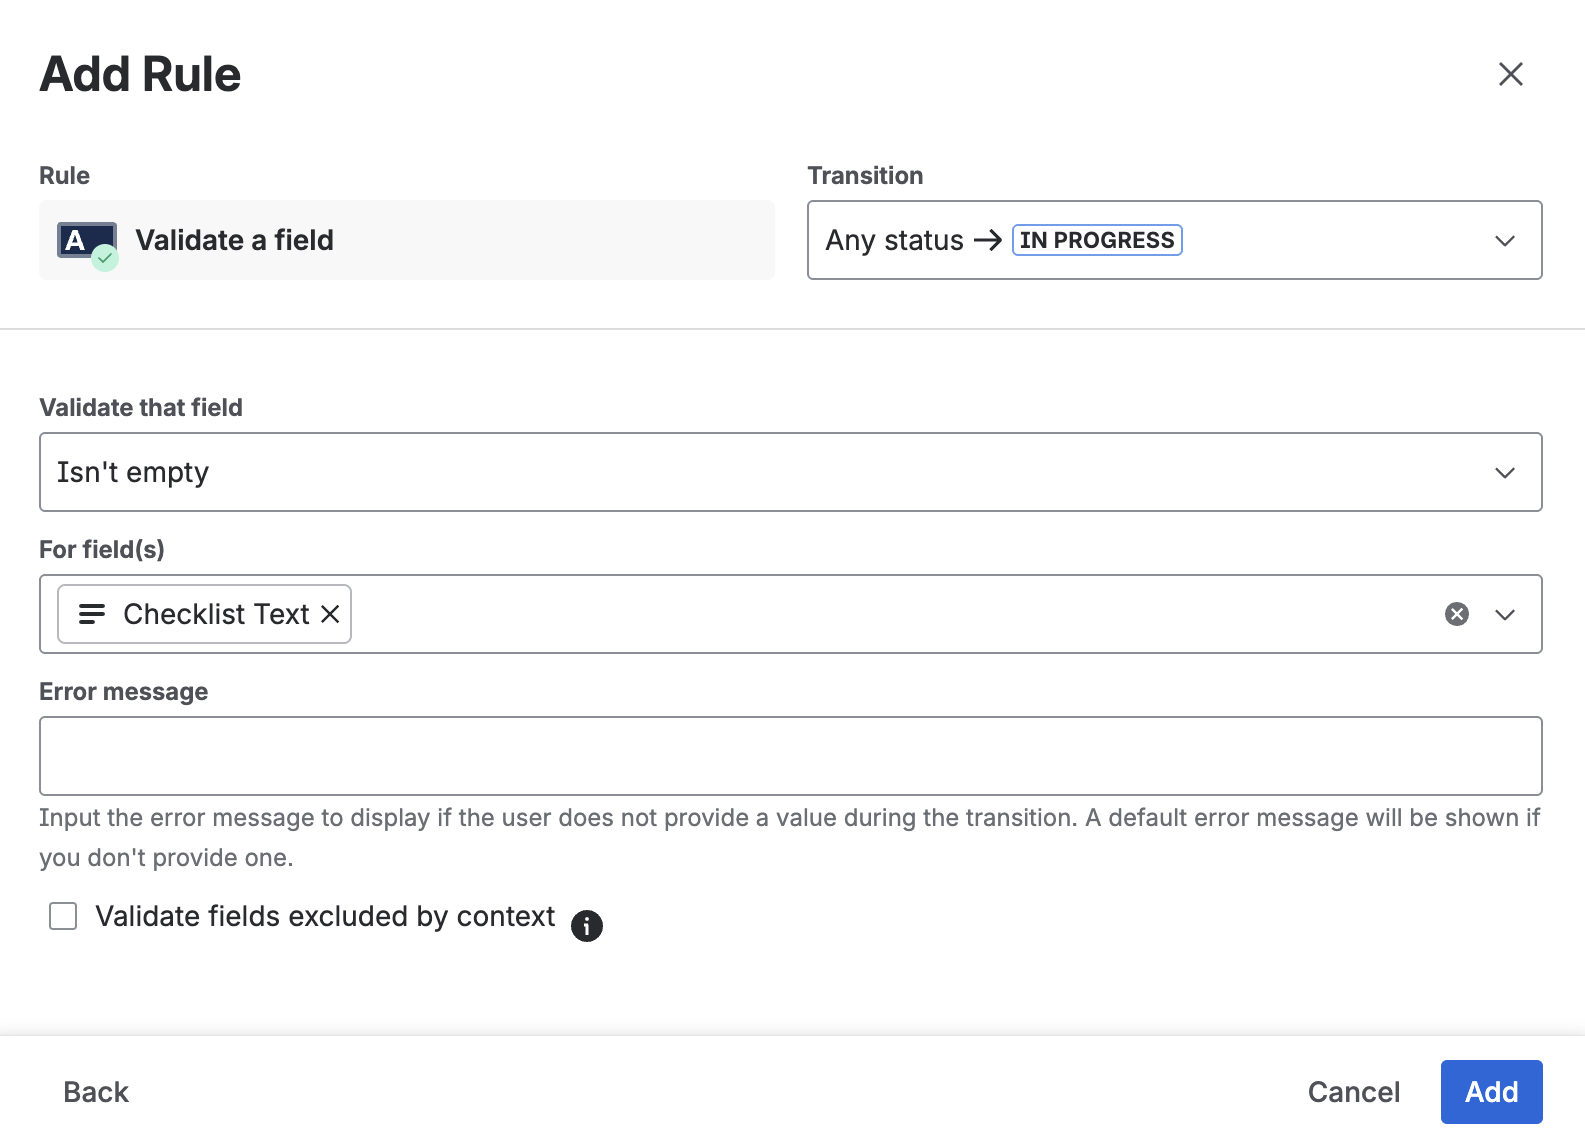Click the chevron in Validate that field

(1504, 473)
